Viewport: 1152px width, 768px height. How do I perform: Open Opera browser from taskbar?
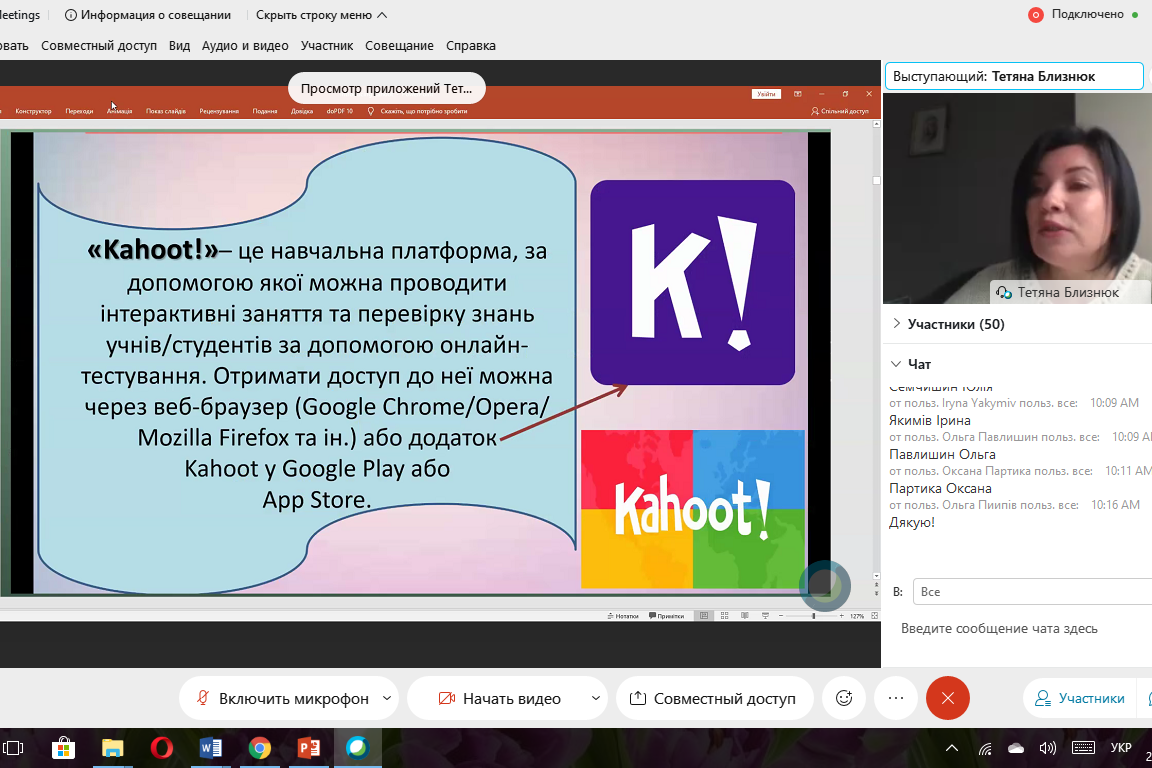[161, 748]
